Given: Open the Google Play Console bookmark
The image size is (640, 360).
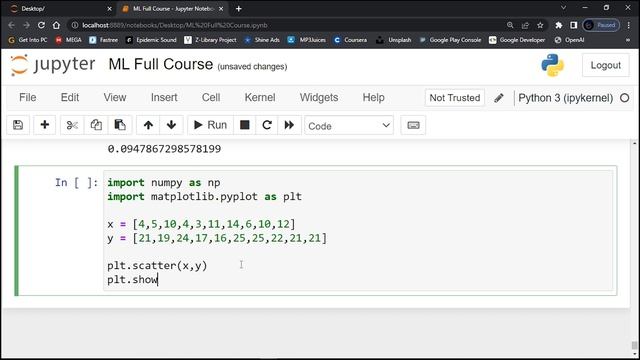Looking at the screenshot, I should pyautogui.click(x=450, y=40).
